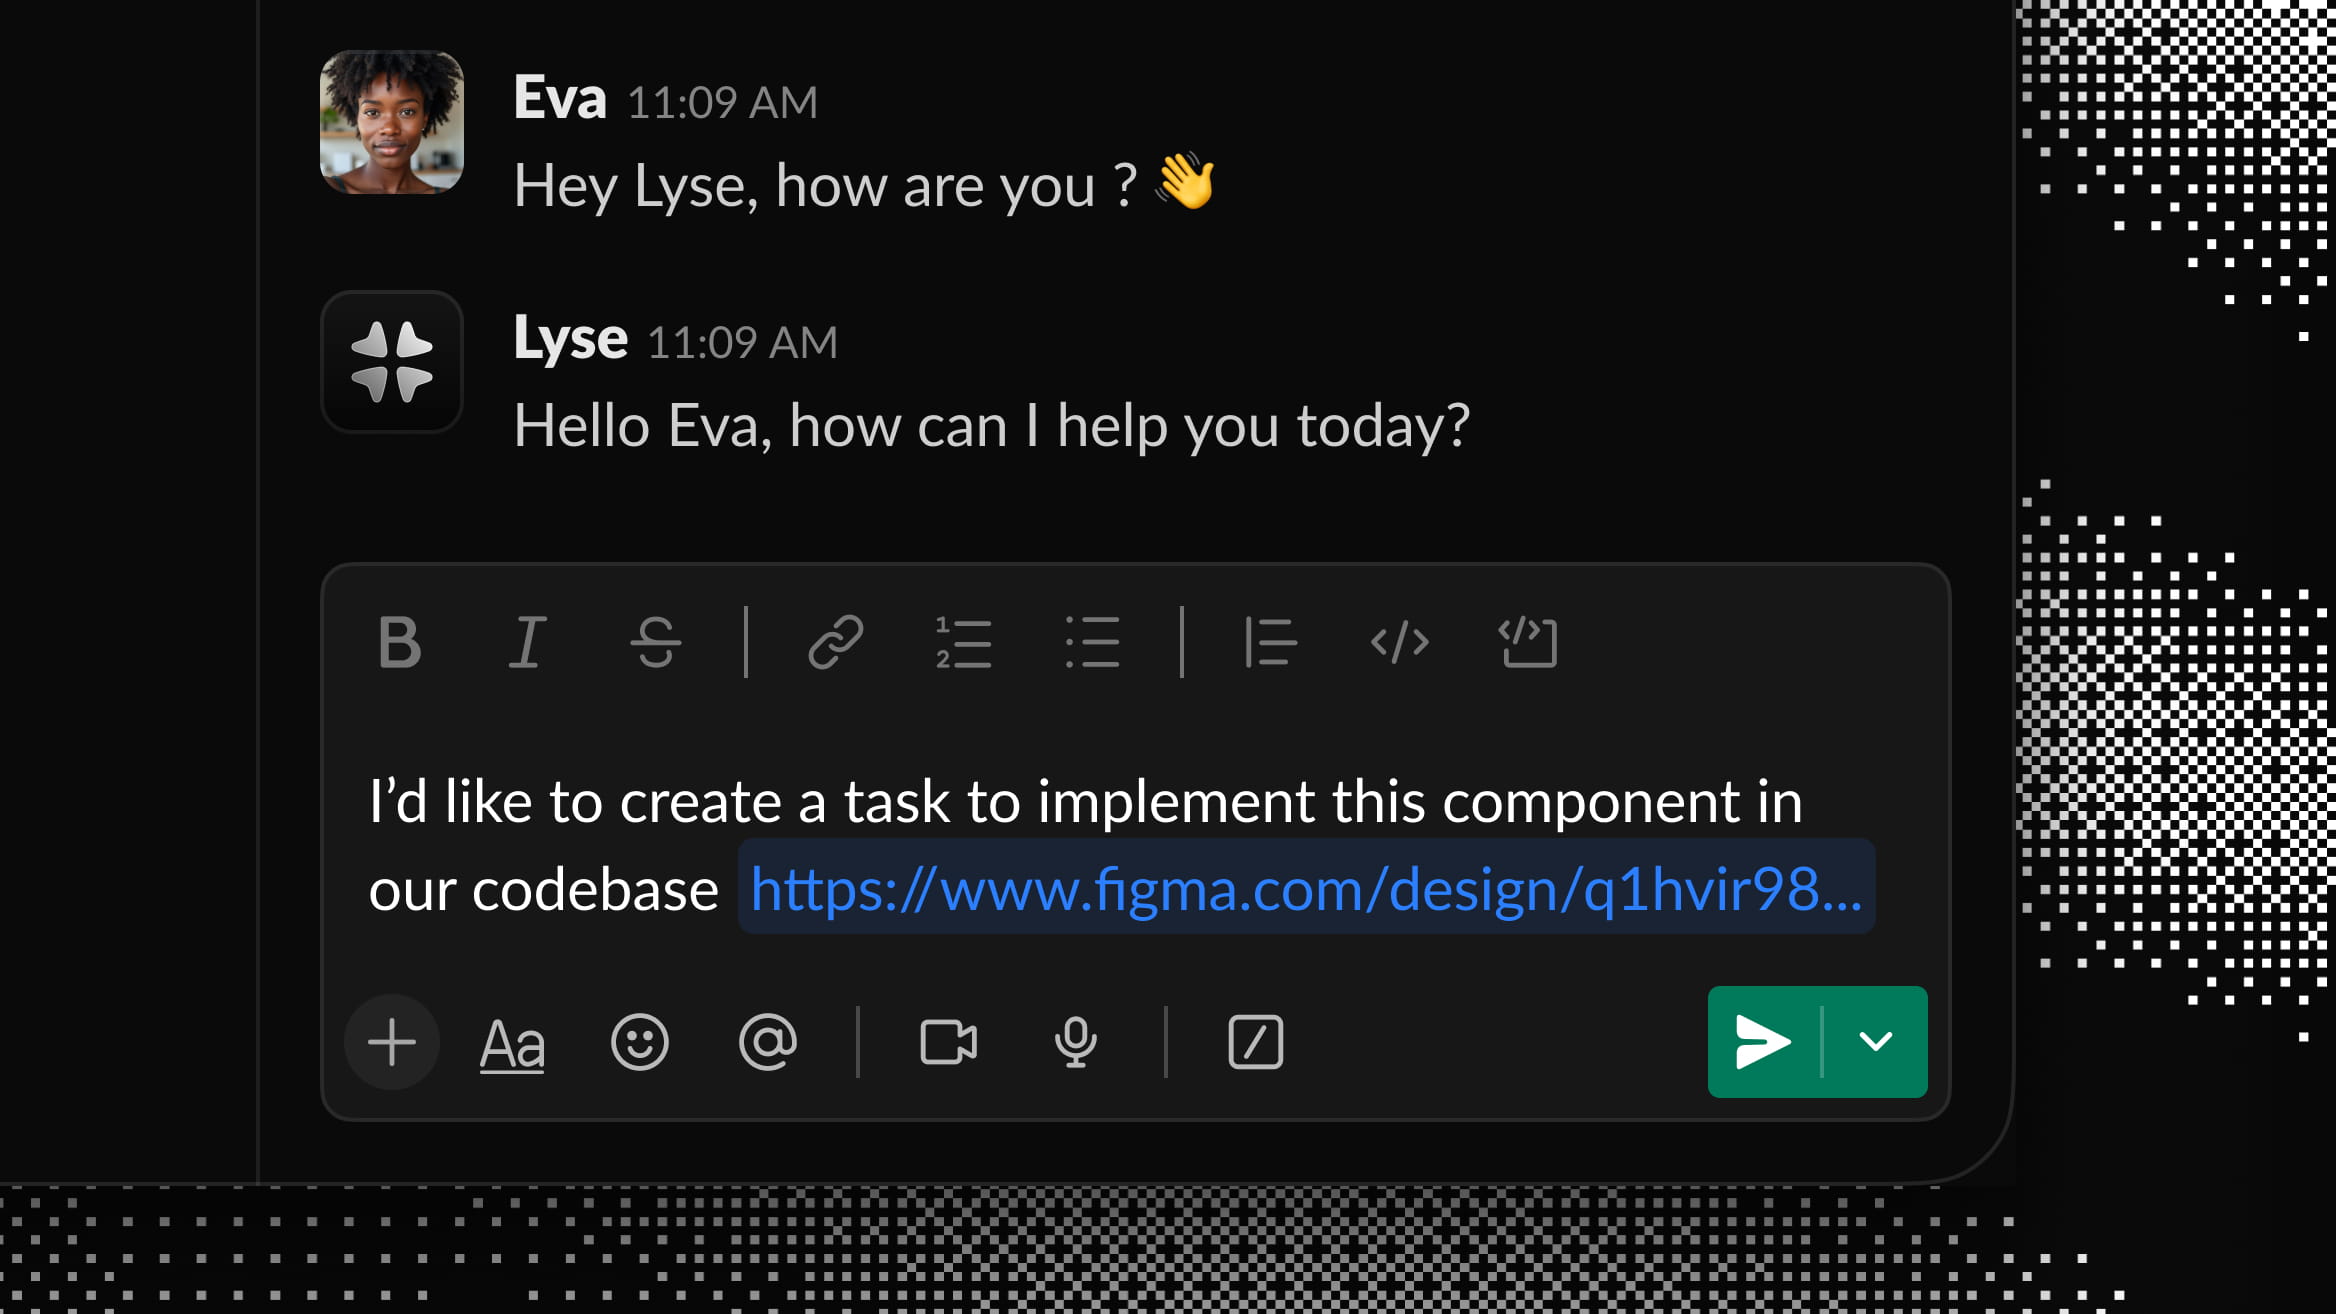Apply italic formatting
The image size is (2336, 1314).
pyautogui.click(x=530, y=643)
